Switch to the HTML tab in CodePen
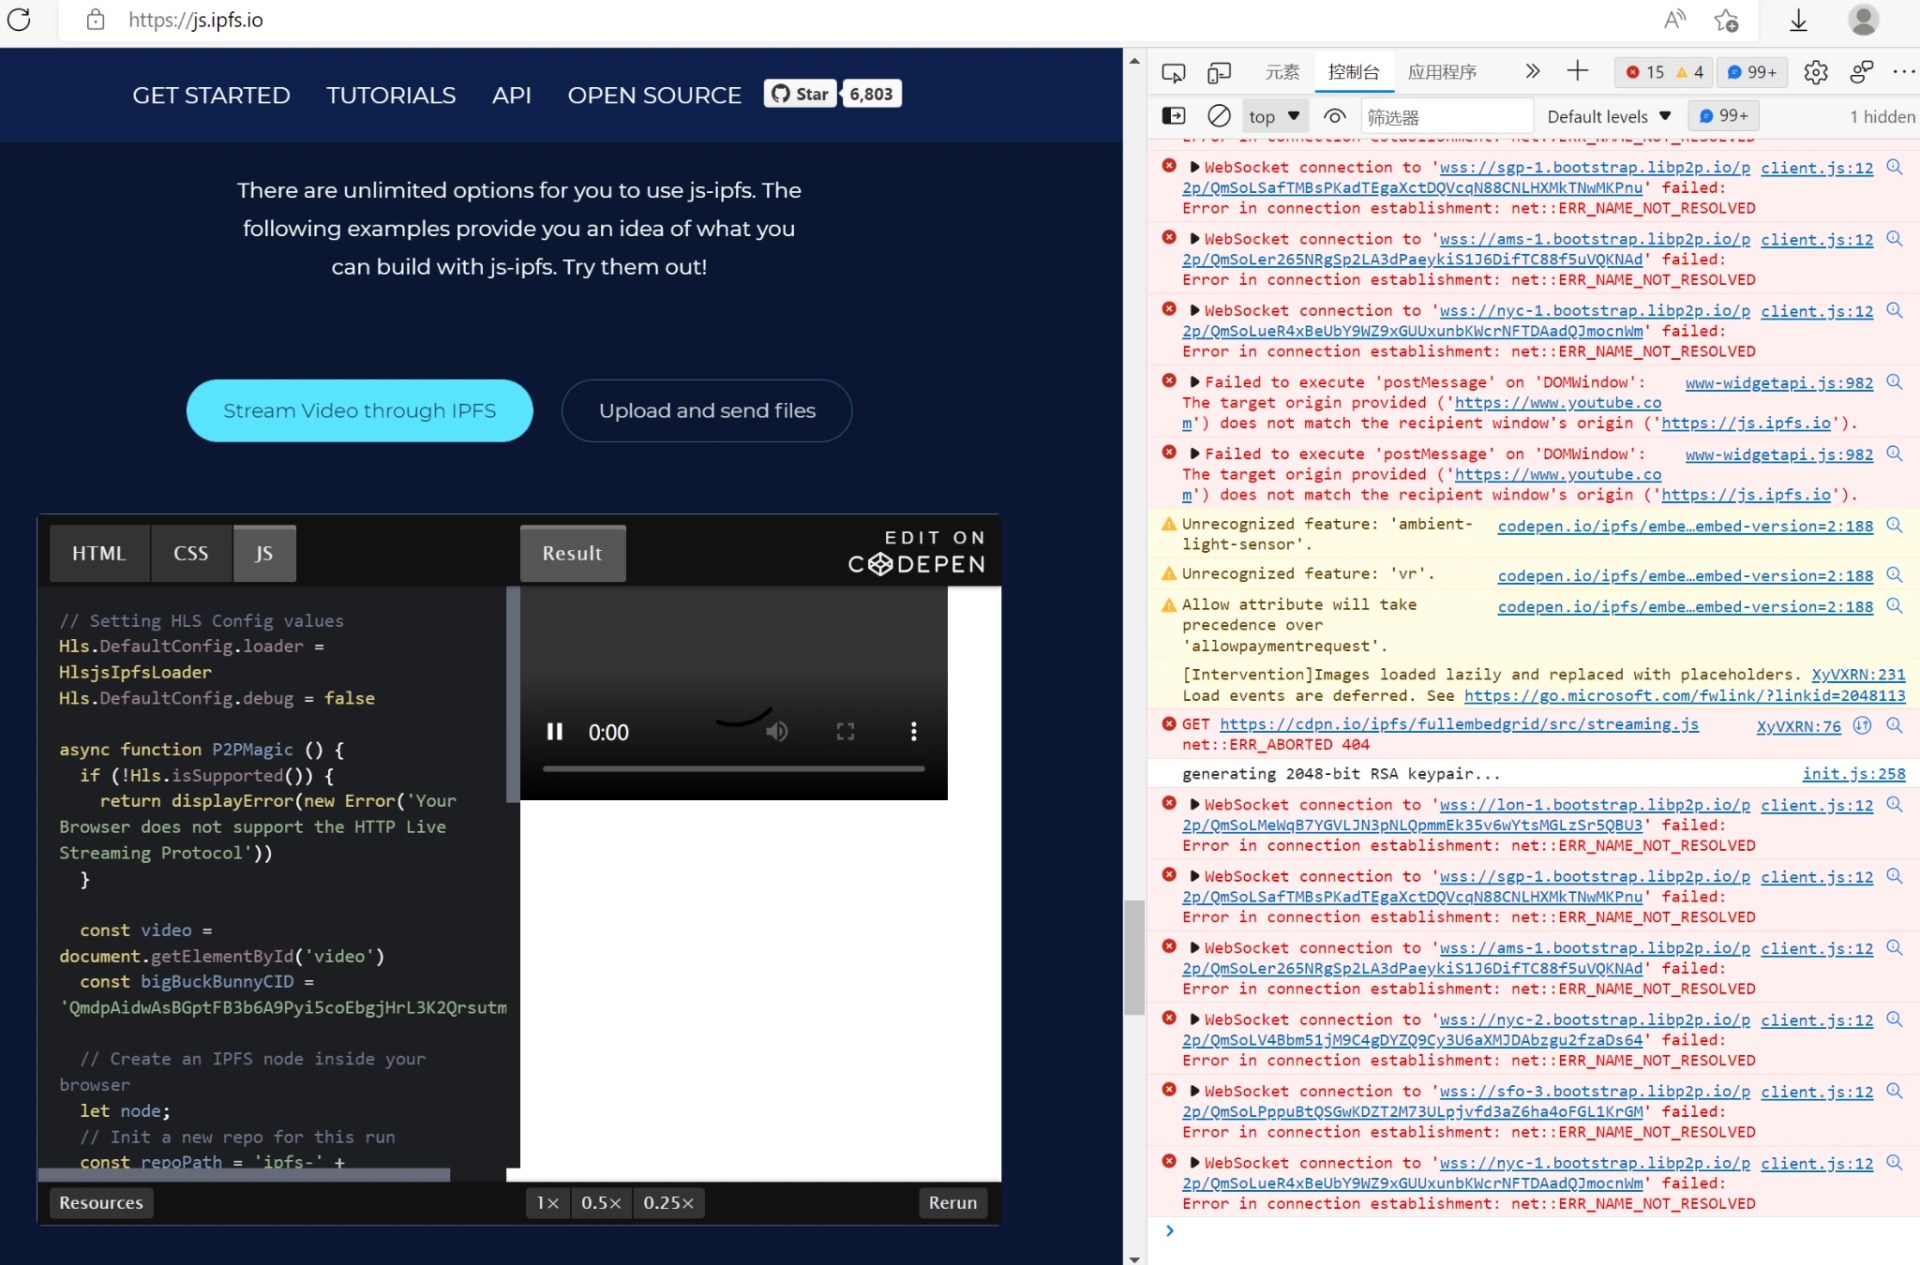The image size is (1920, 1265). [99, 553]
